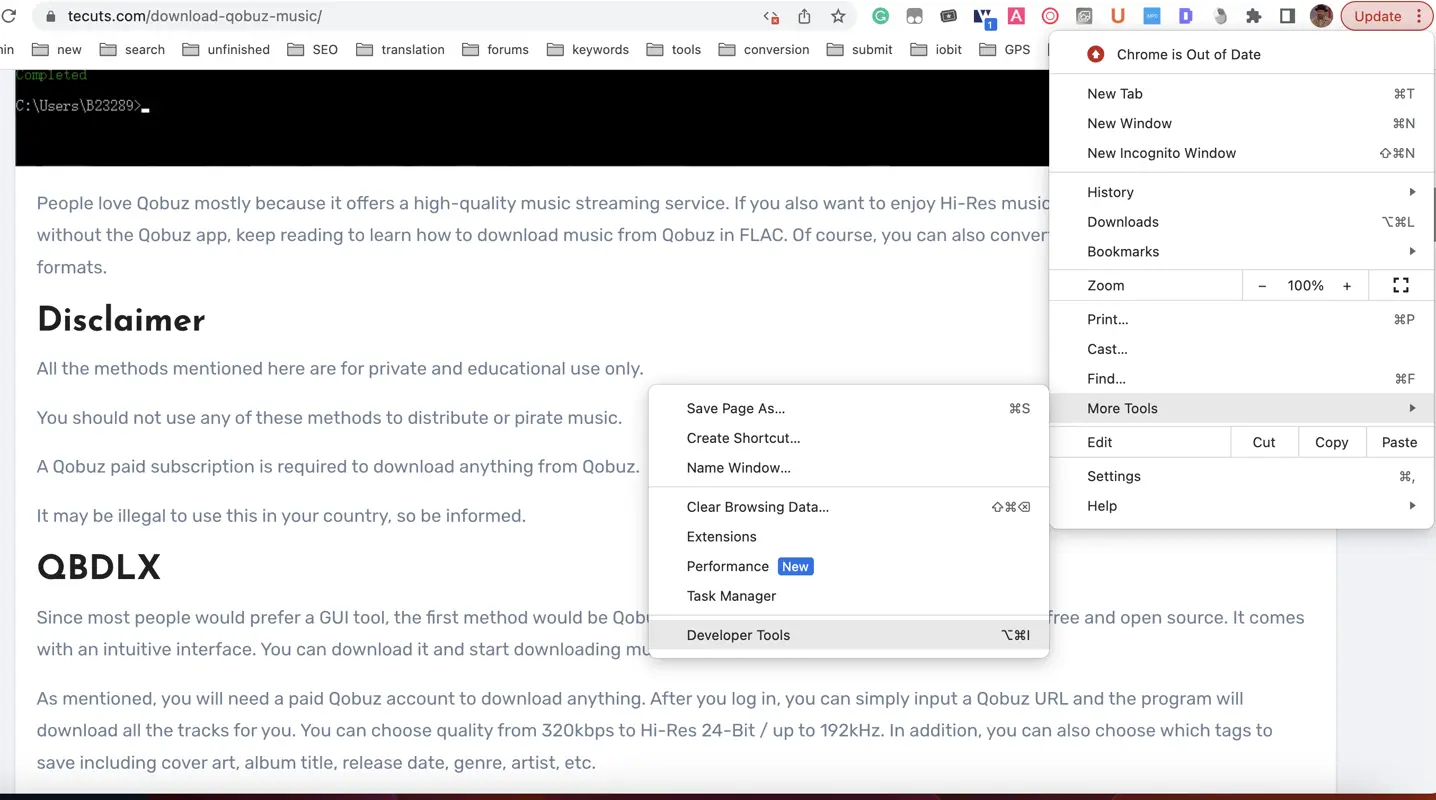The height and width of the screenshot is (800, 1436).
Task: Click the Chrome profile avatar
Action: point(1320,15)
